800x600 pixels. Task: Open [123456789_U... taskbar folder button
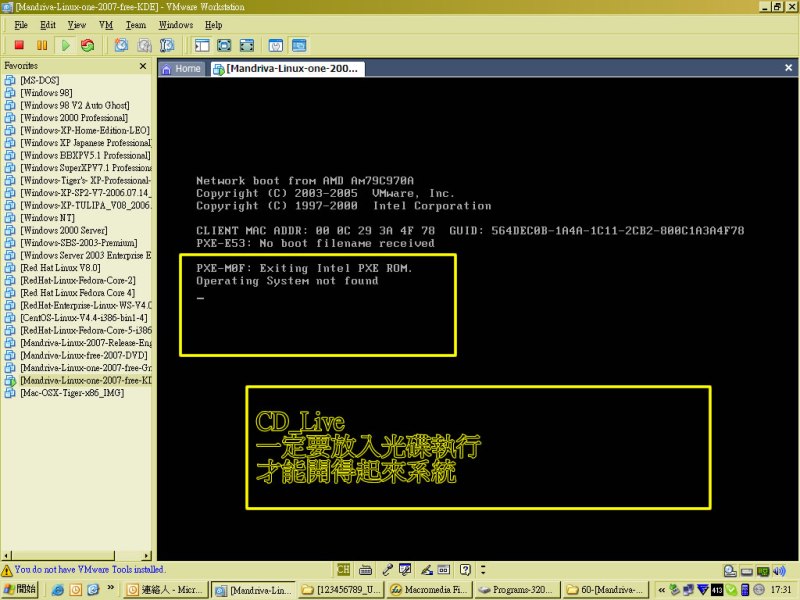[x=341, y=590]
